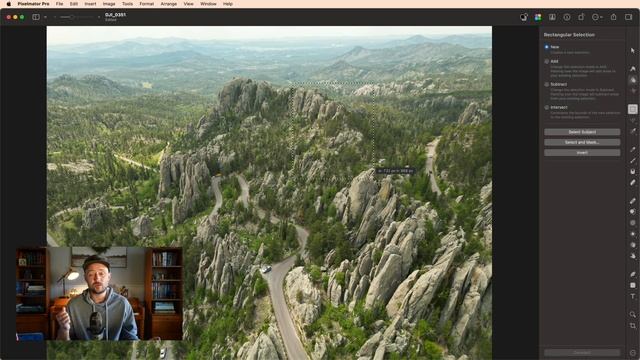Open the Color Adjustments tool in tool strip
The height and width of the screenshot is (360, 640).
(x=633, y=80)
